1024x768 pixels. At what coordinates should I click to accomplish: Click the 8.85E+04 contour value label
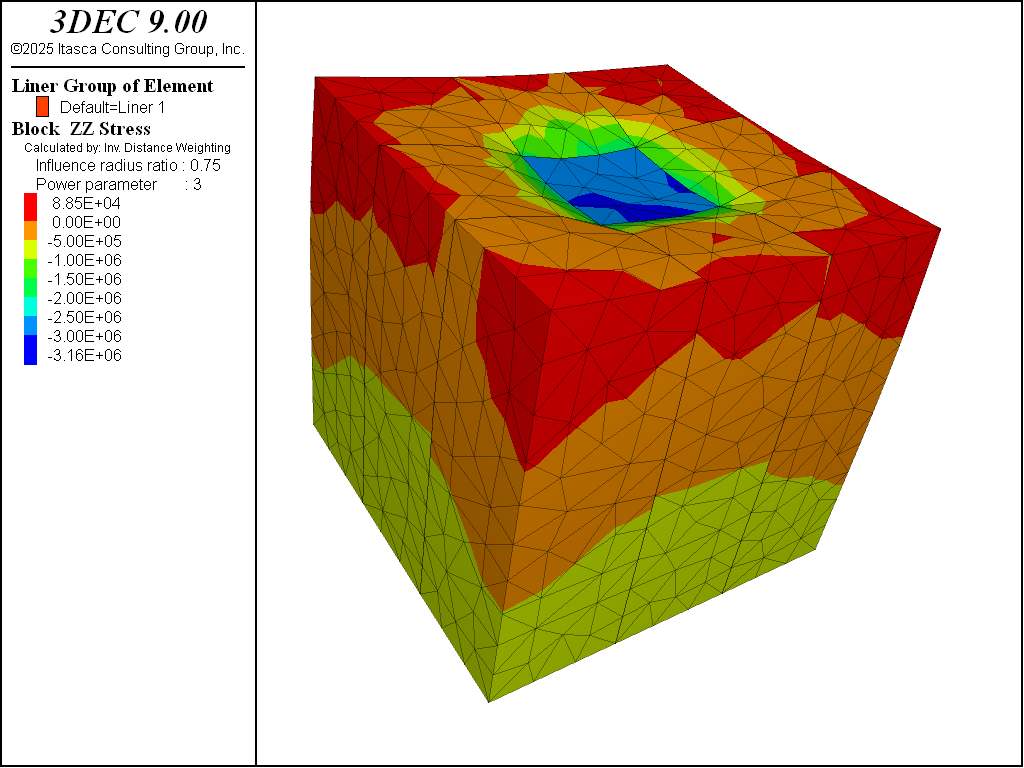click(x=86, y=203)
